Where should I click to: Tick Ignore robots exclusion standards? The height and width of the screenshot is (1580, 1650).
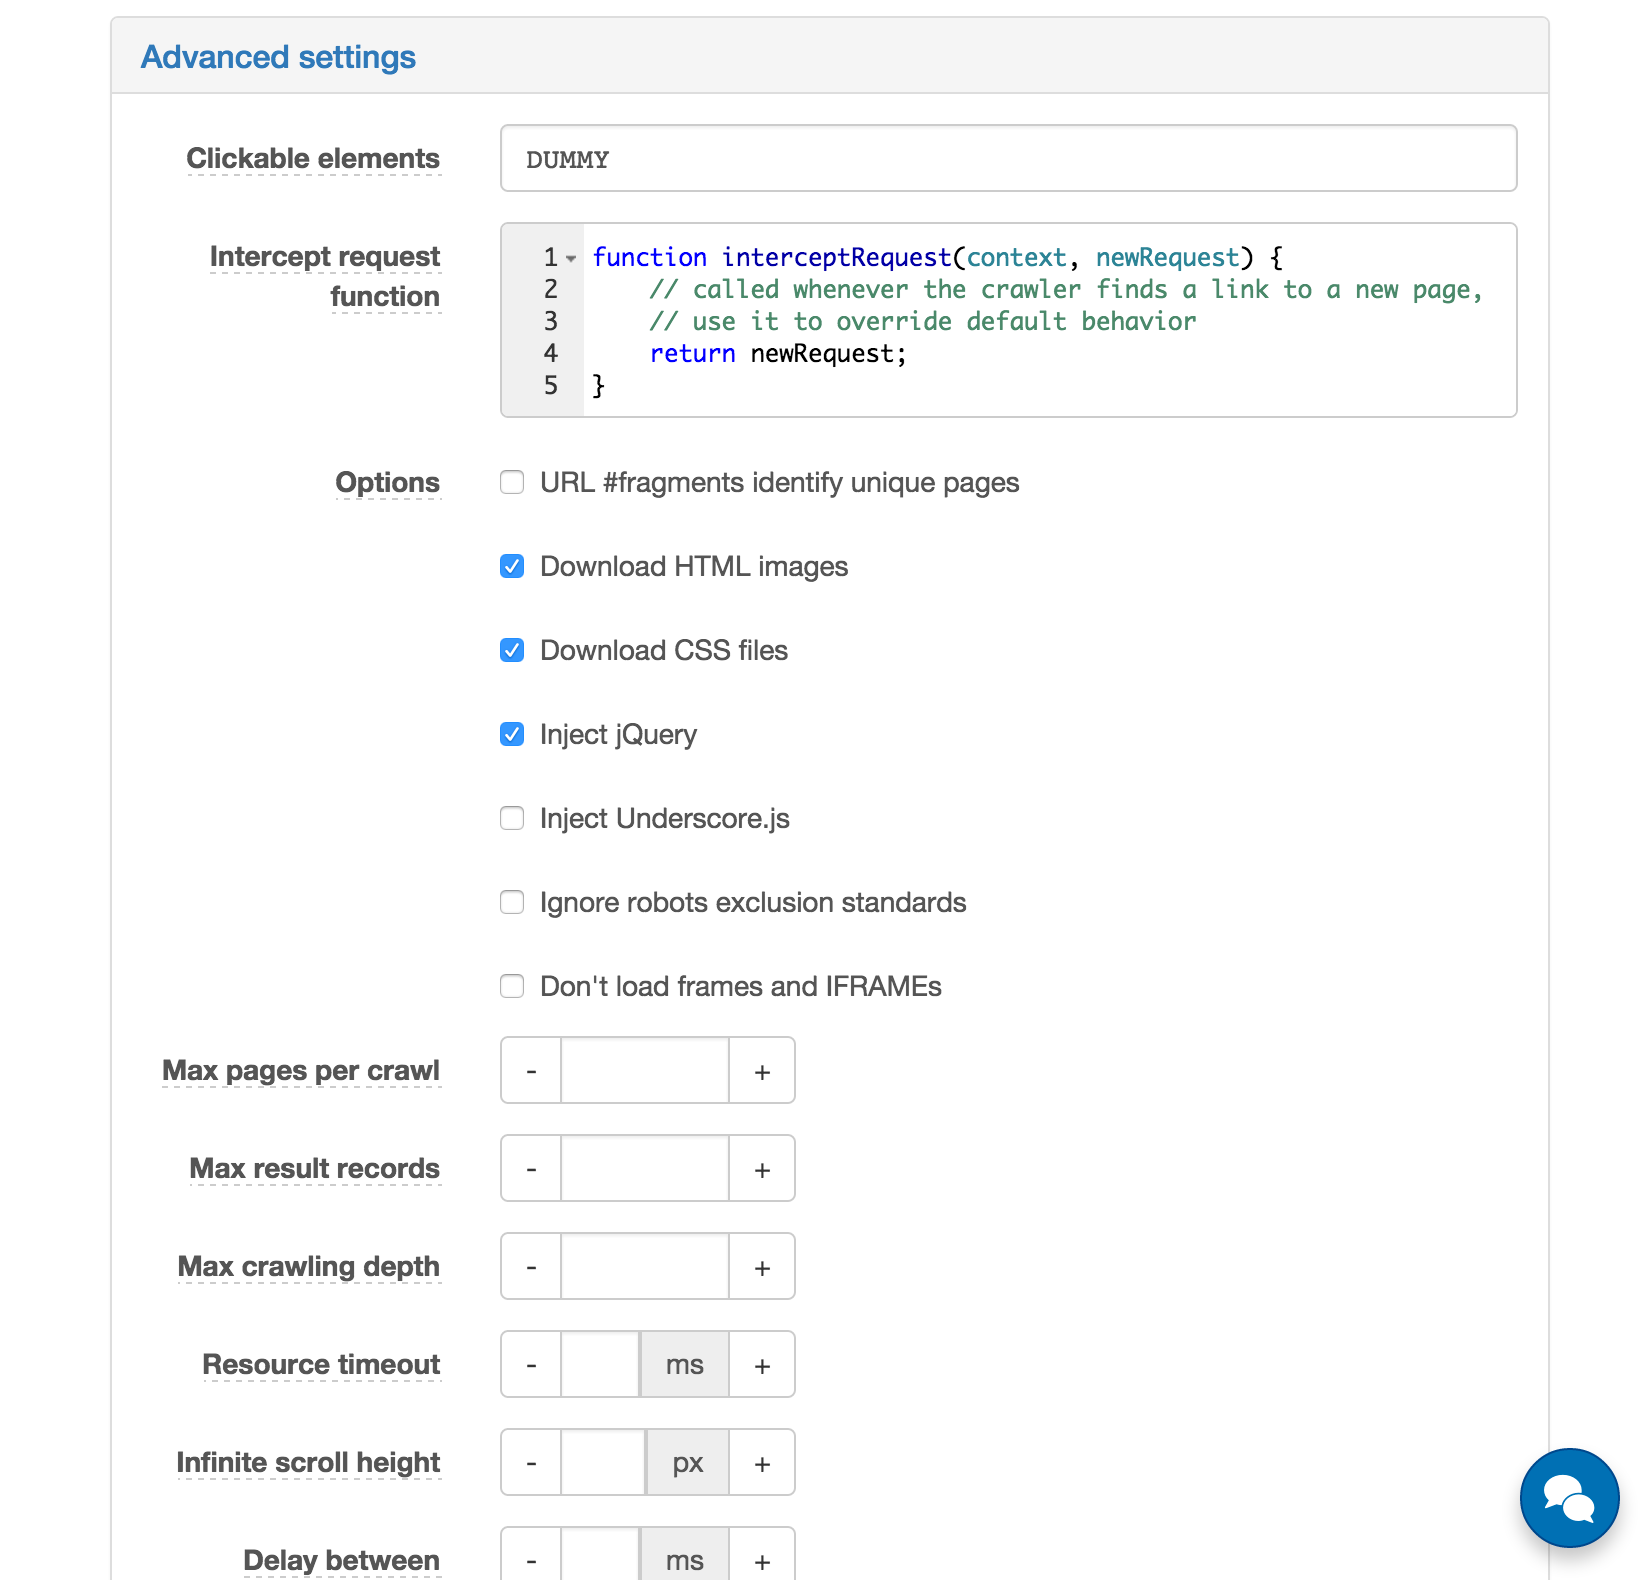pyautogui.click(x=512, y=903)
